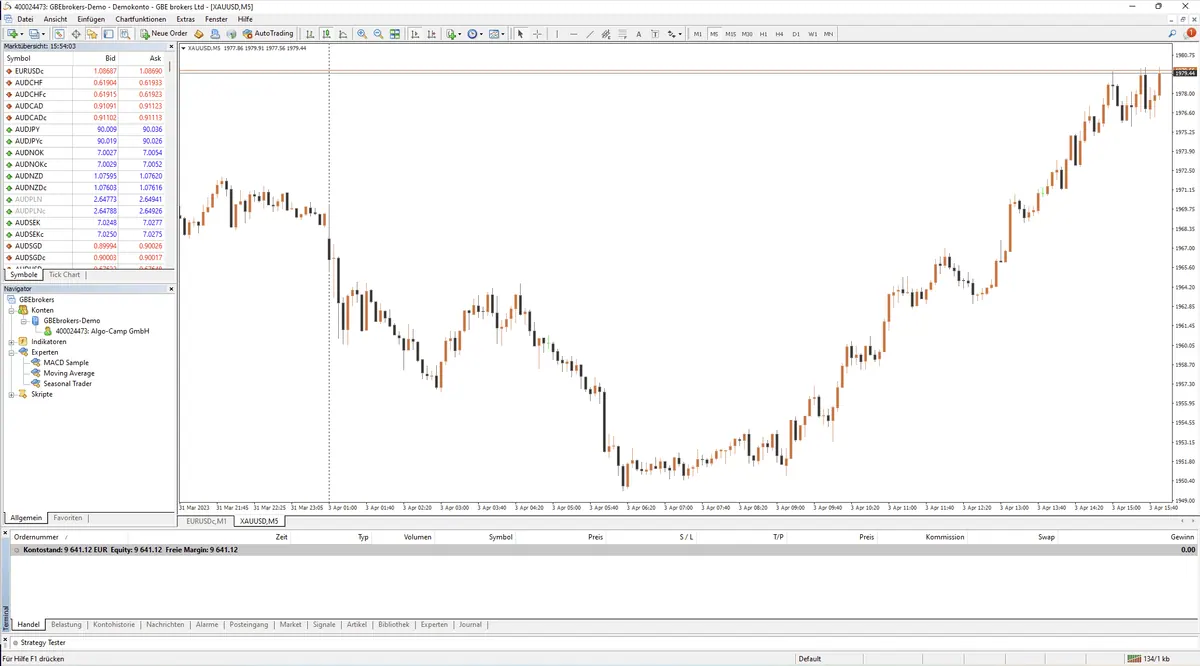Toggle the Market Watch window icon
The image size is (1200, 666).
tap(58, 33)
